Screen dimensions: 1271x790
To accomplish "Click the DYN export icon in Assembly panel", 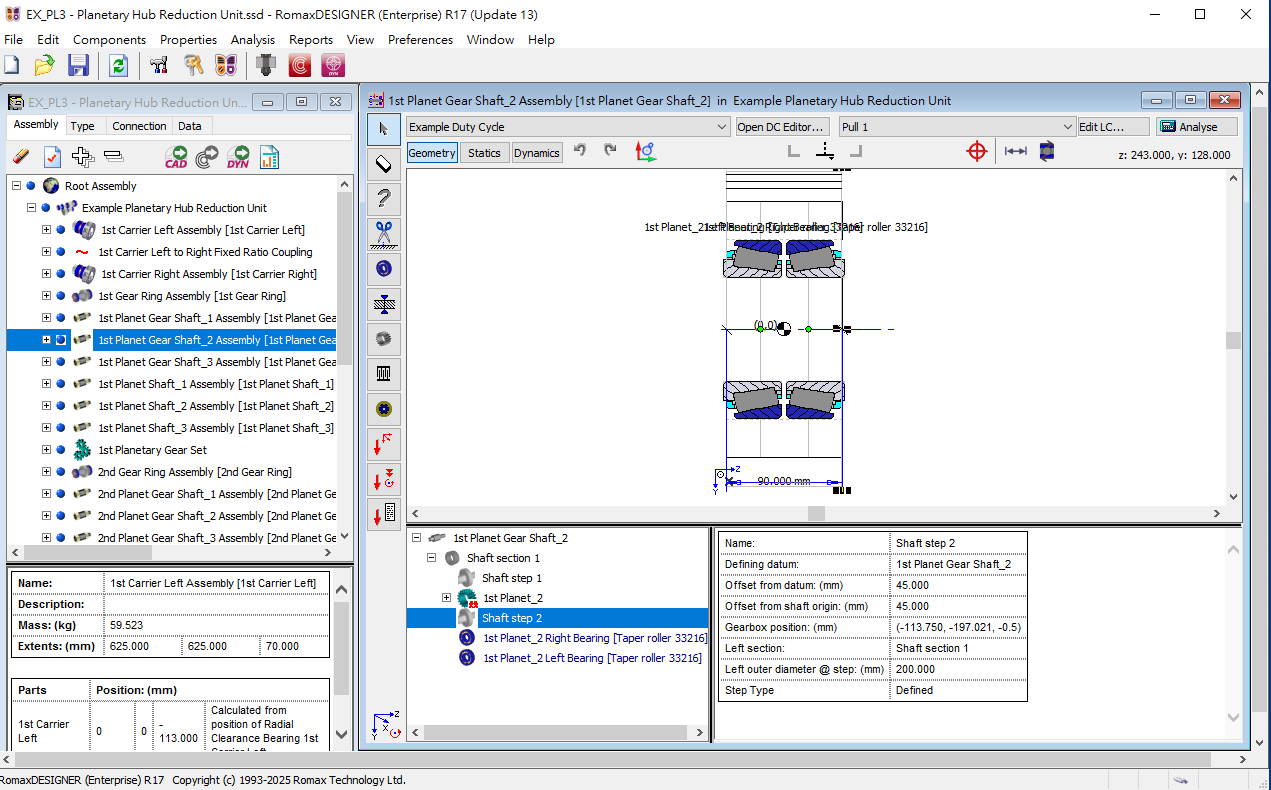I will point(238,156).
